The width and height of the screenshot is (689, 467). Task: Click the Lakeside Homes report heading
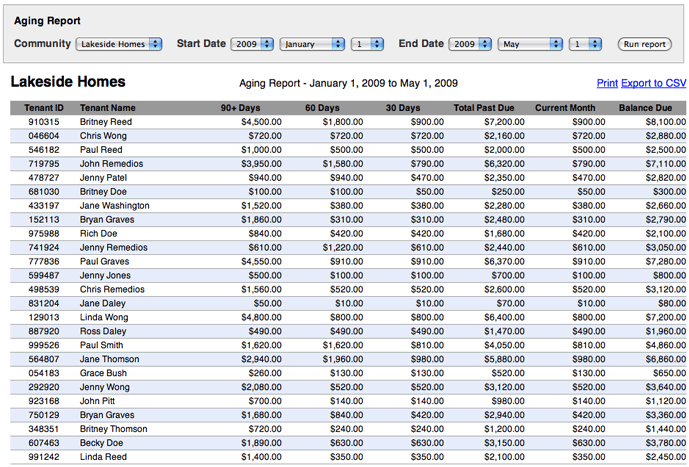(x=68, y=82)
